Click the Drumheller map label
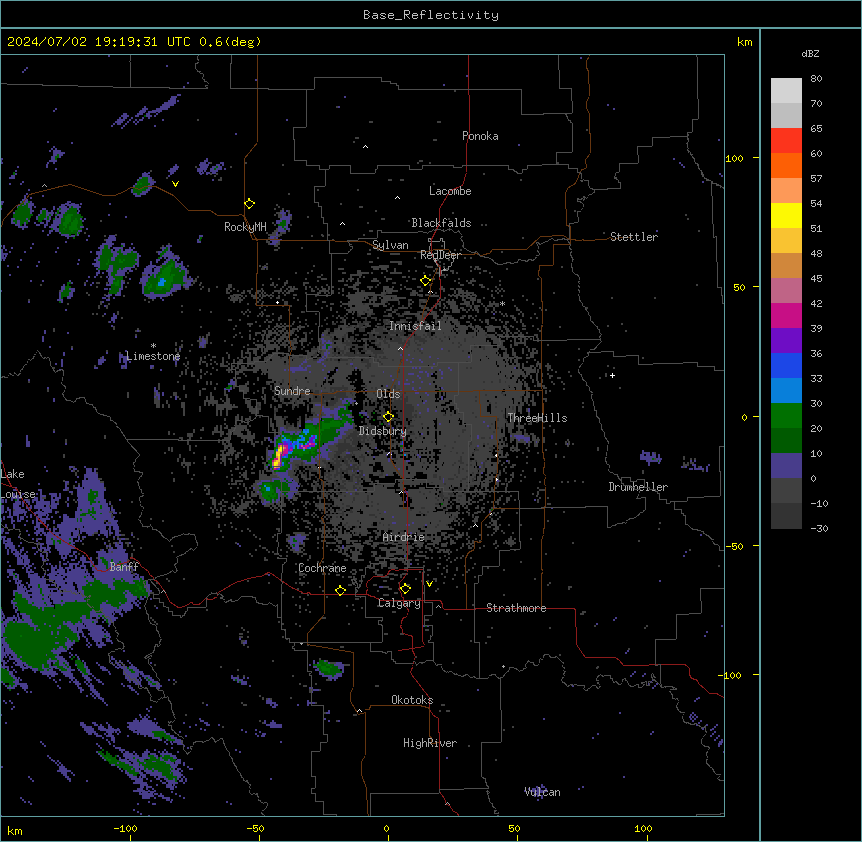The height and width of the screenshot is (842, 862). coord(638,487)
